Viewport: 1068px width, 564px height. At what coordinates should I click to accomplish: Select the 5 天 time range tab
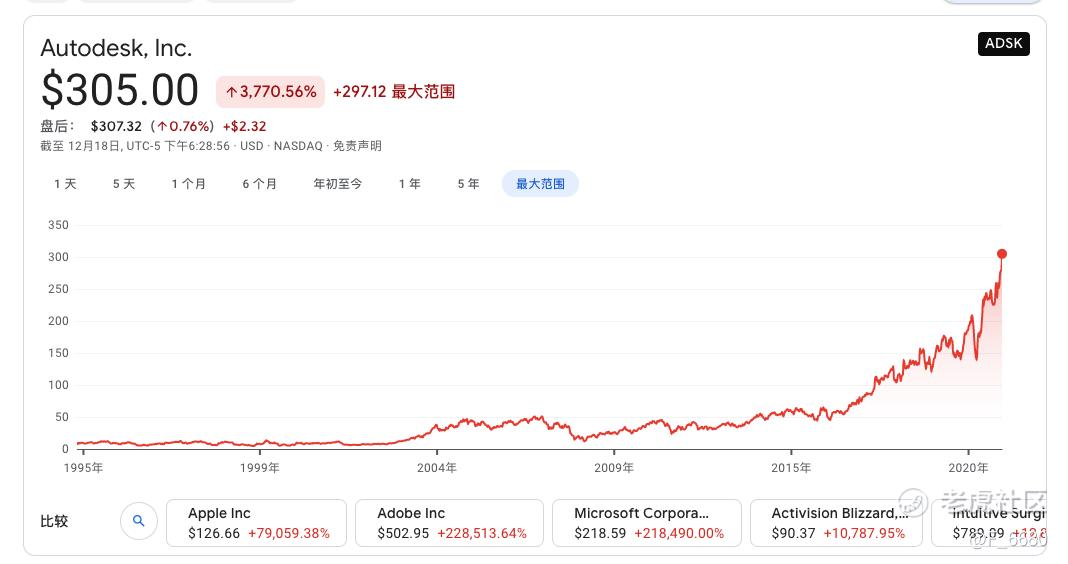pyautogui.click(x=124, y=184)
